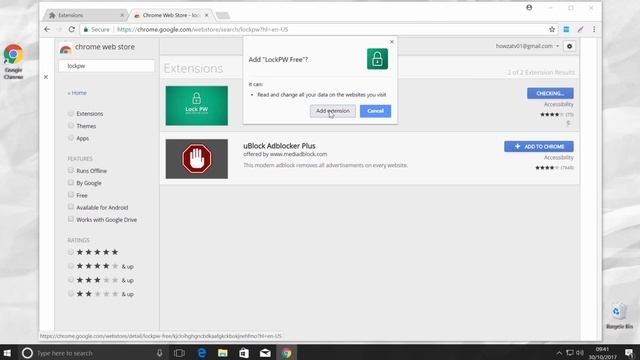The image size is (640, 360).
Task: Open Task View on the taskbar
Action: pos(179,353)
